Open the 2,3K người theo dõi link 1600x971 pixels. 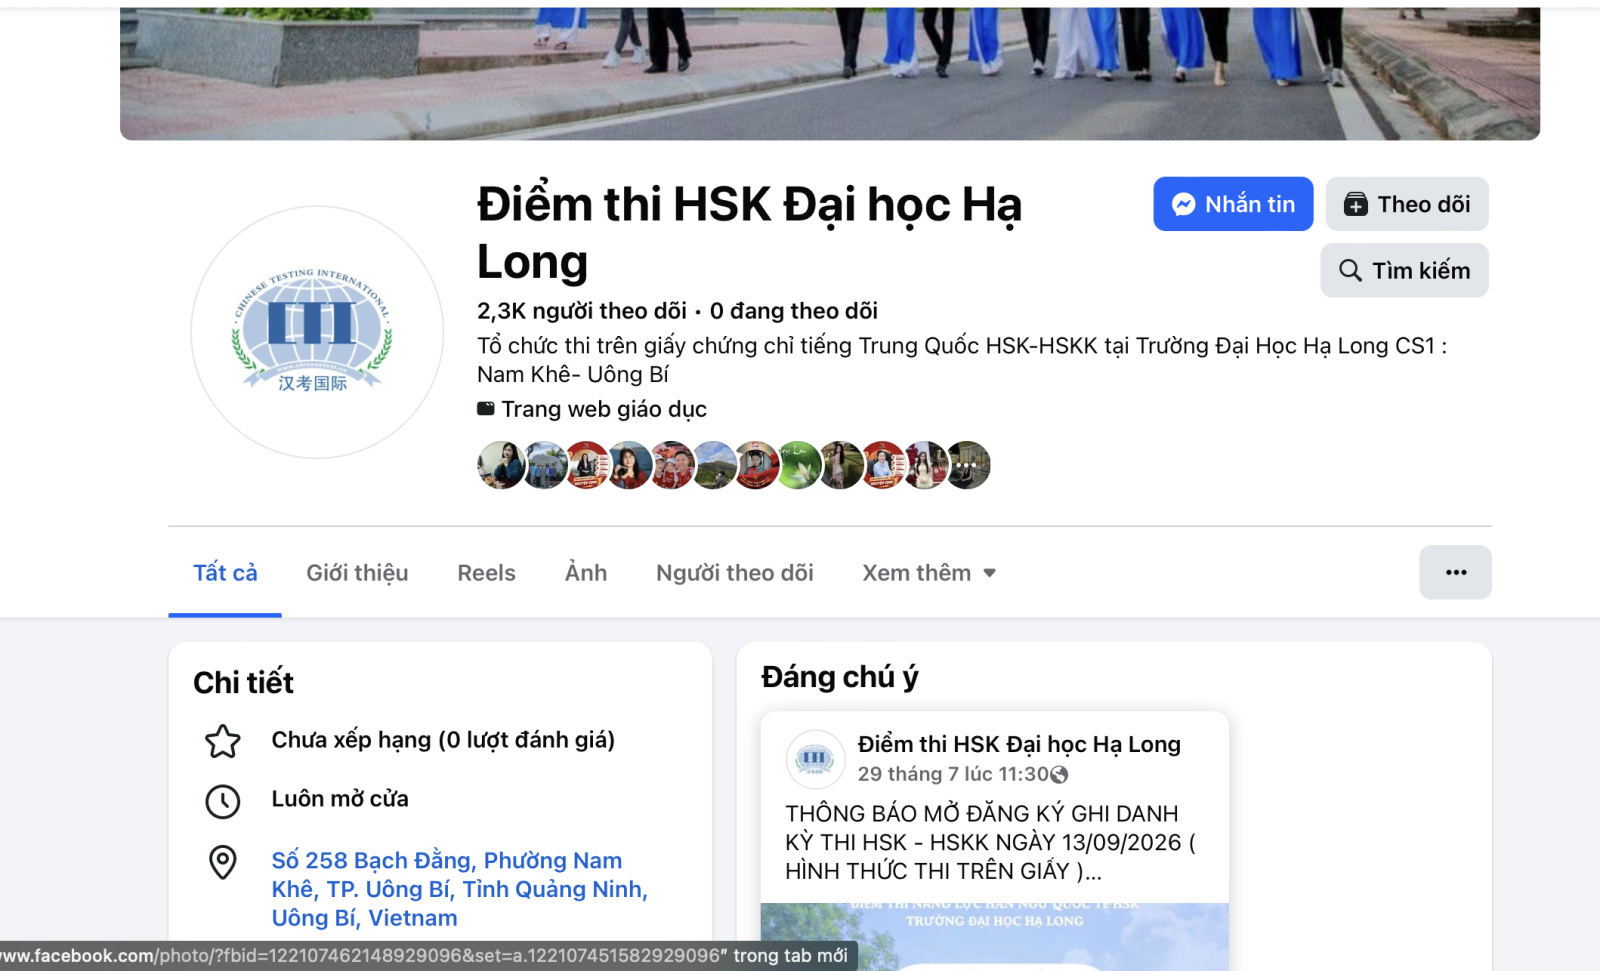coord(582,311)
